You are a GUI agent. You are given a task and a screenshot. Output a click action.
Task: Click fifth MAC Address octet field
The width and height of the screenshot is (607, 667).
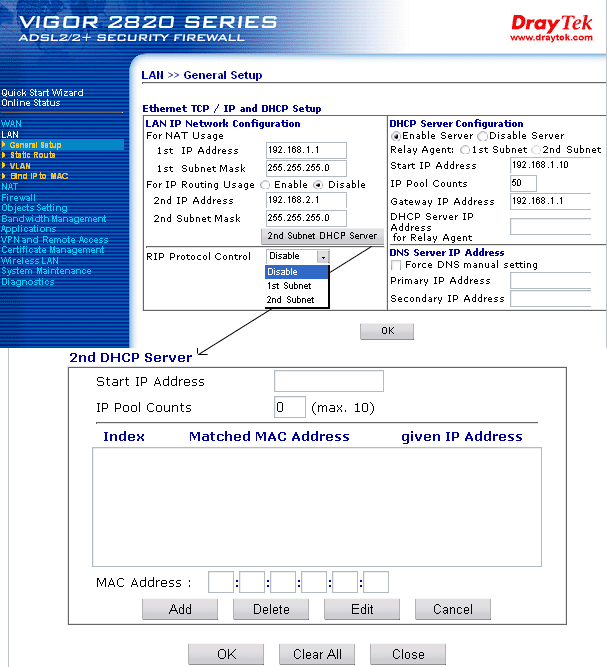345,582
